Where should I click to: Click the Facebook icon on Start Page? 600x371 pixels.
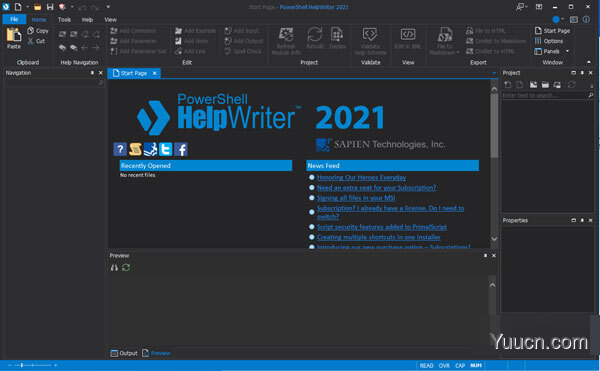coord(181,149)
